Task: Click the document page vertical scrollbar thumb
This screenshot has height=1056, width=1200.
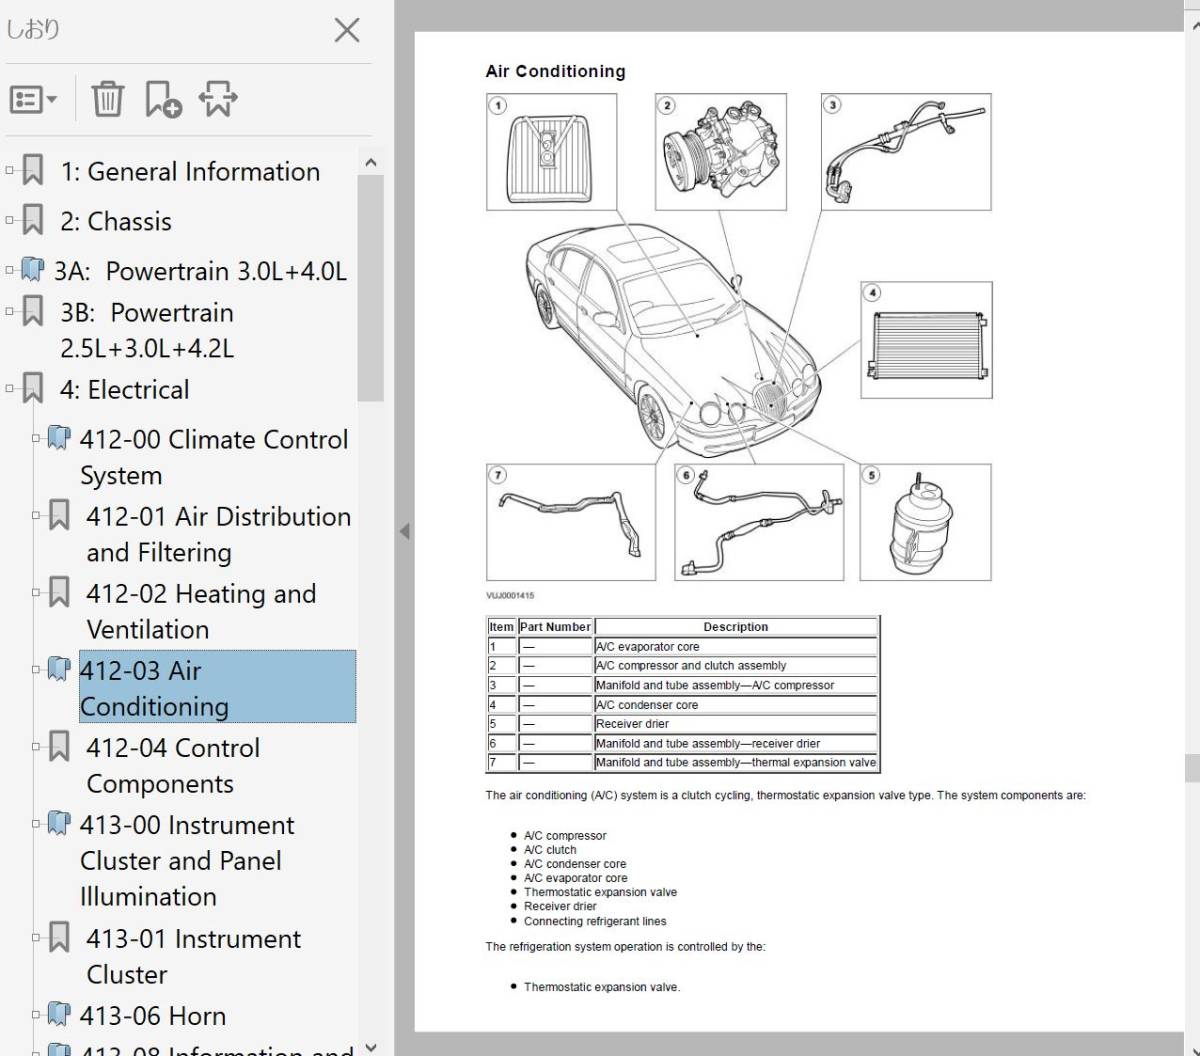Action: click(x=1192, y=768)
